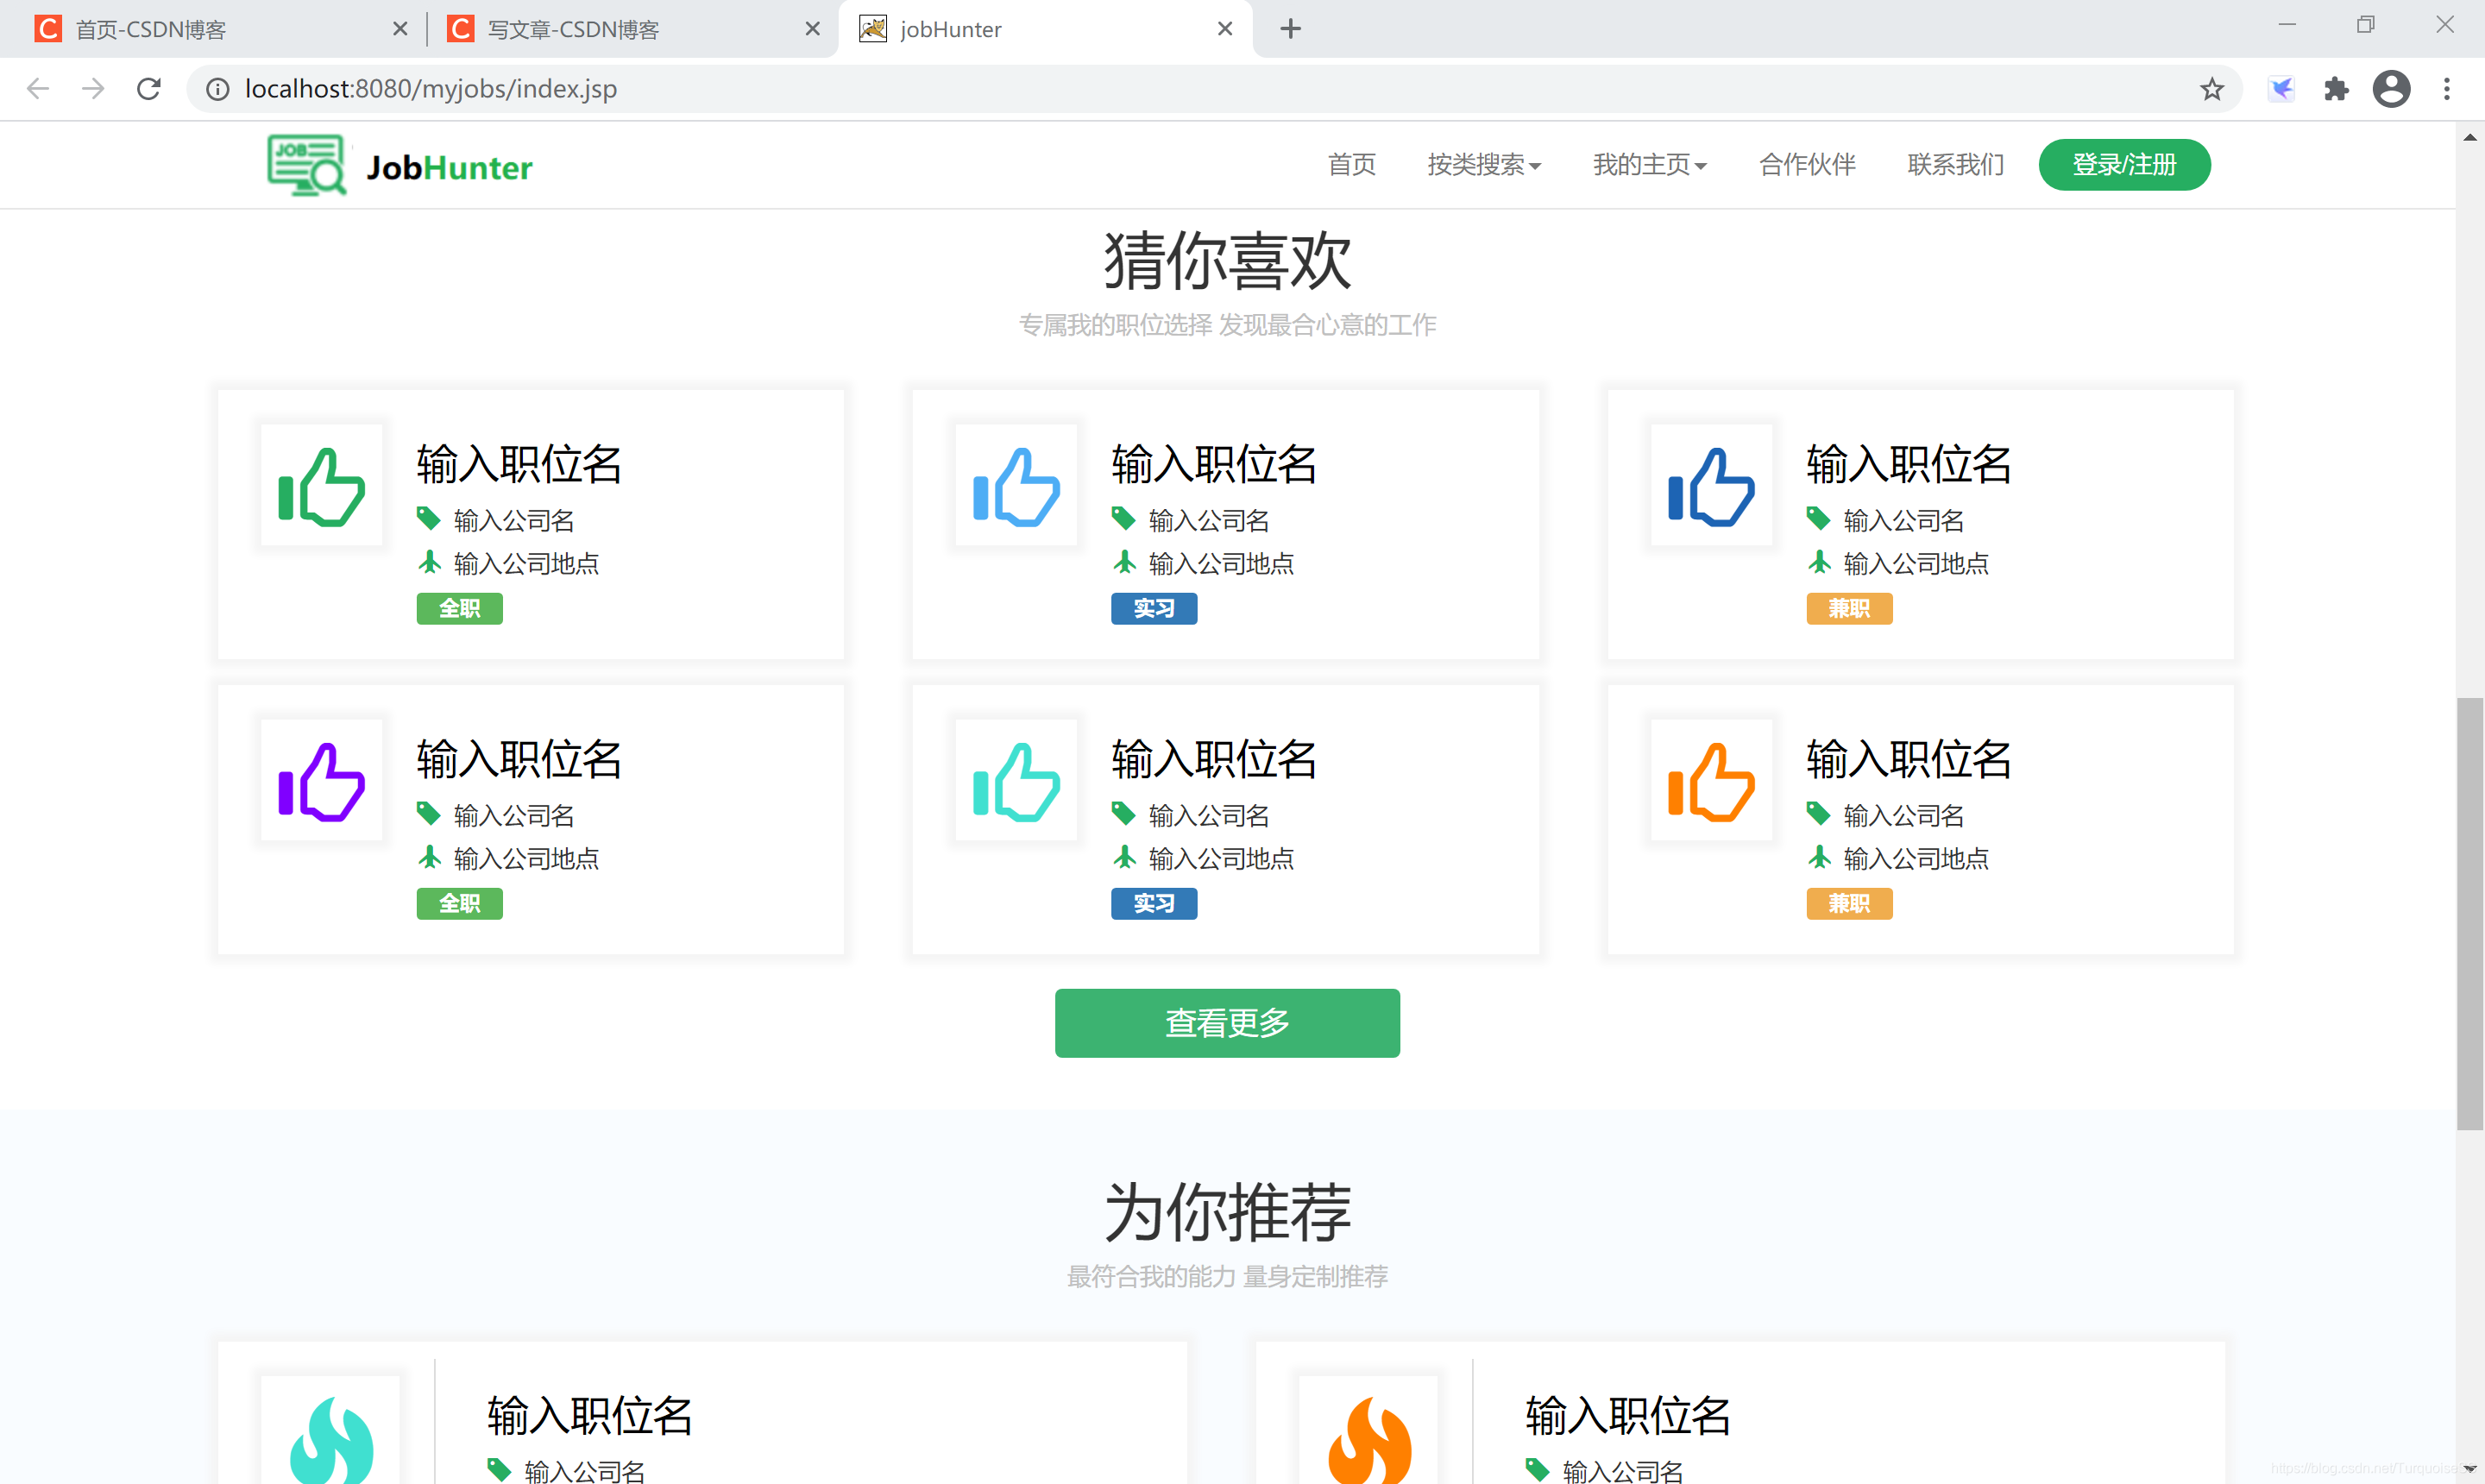Image resolution: width=2485 pixels, height=1484 pixels.
Task: Open the browser extensions puzzle icon
Action: (x=2336, y=89)
